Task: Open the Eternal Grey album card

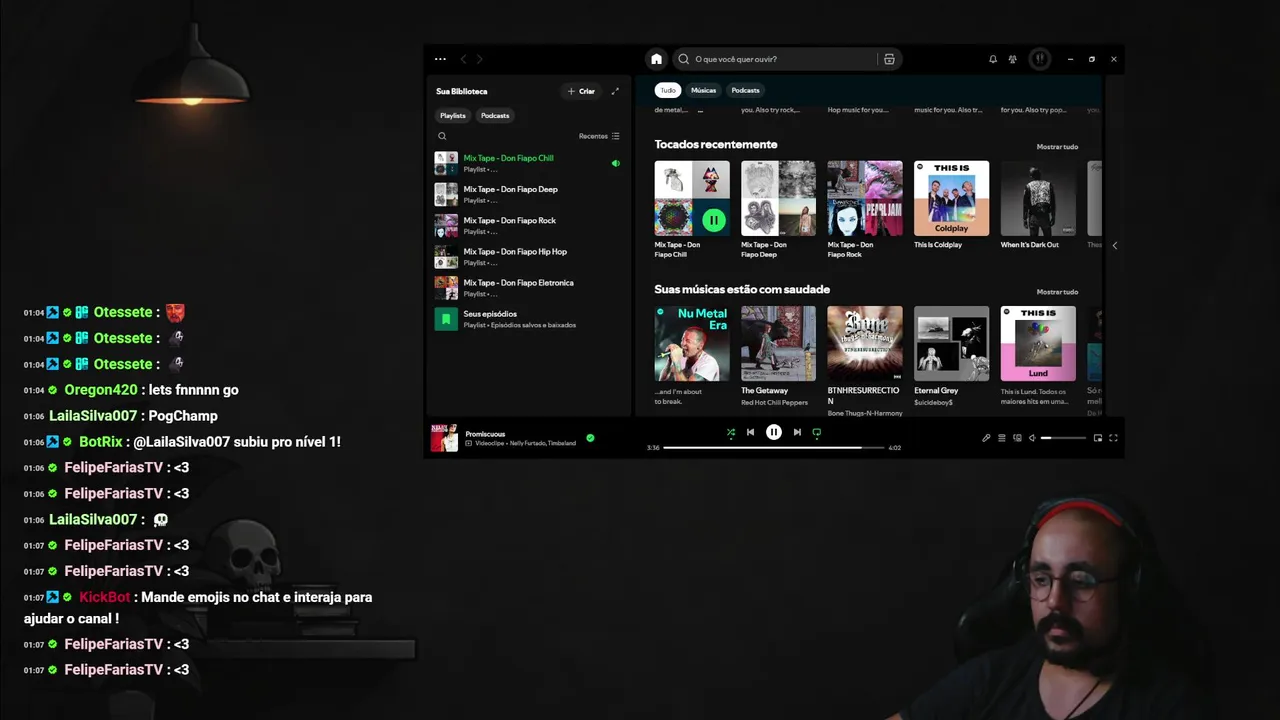Action: pos(951,355)
